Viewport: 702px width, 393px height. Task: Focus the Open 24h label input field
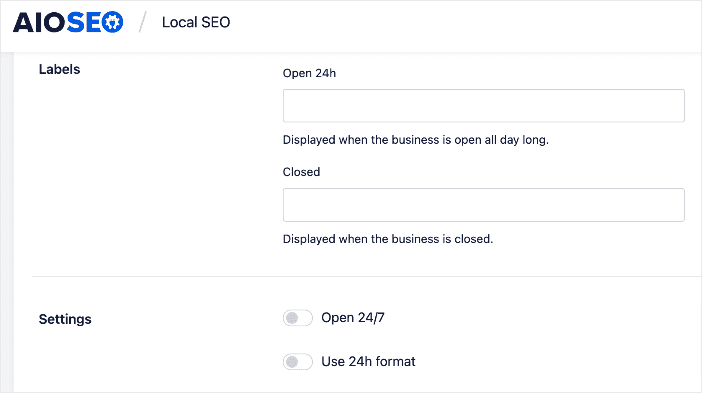tap(484, 106)
